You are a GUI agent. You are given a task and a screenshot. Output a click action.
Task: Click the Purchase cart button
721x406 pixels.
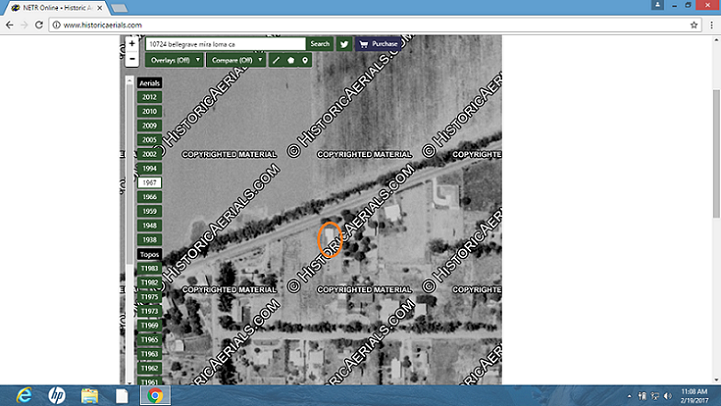pos(378,44)
